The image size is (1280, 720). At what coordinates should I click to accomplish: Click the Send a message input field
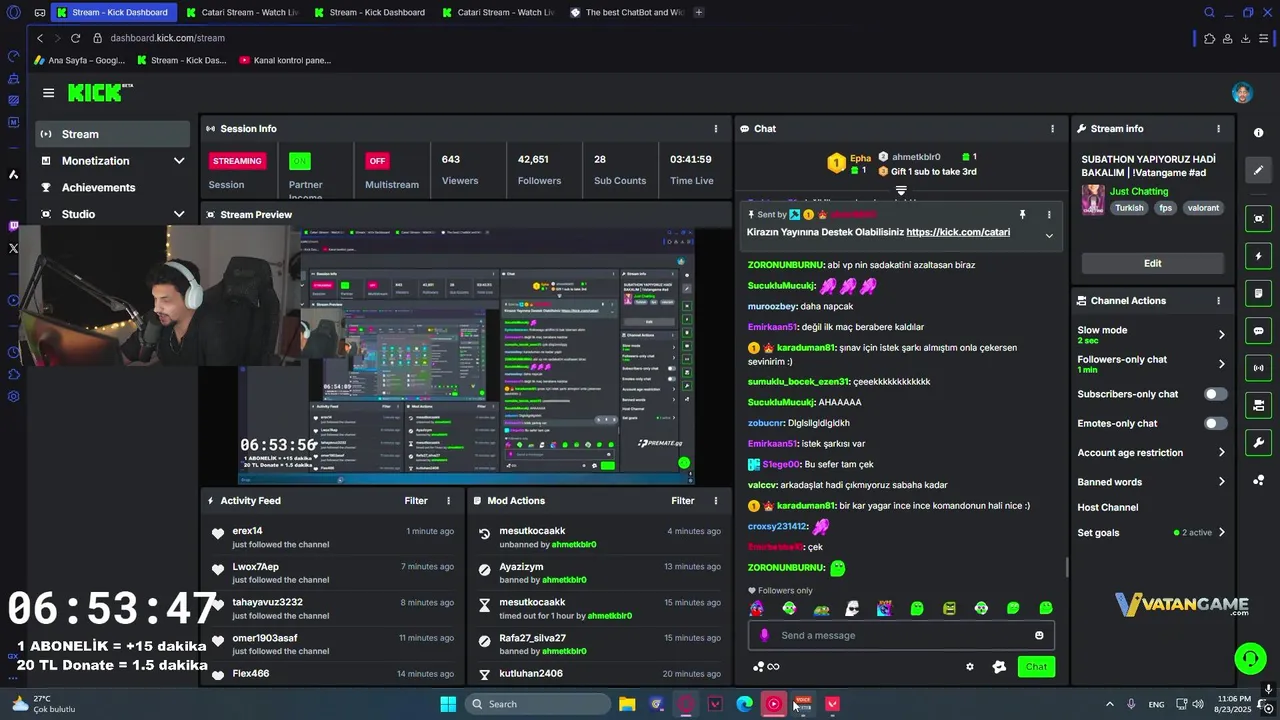(900, 636)
